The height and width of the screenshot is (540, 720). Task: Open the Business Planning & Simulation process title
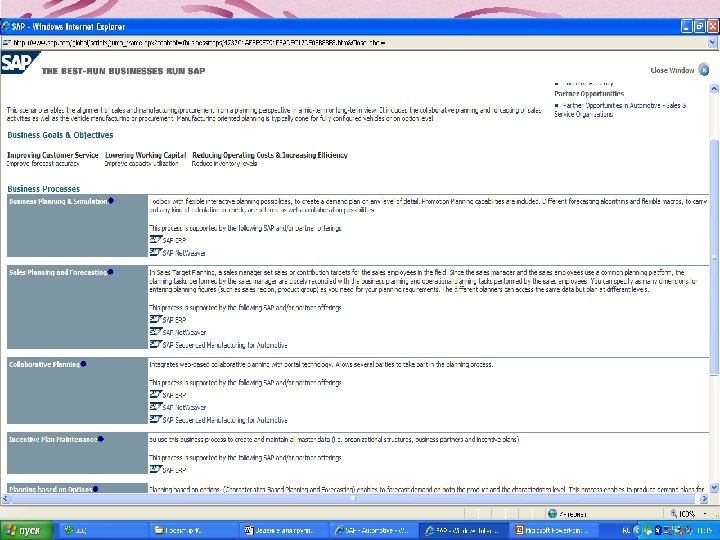[x=58, y=201]
